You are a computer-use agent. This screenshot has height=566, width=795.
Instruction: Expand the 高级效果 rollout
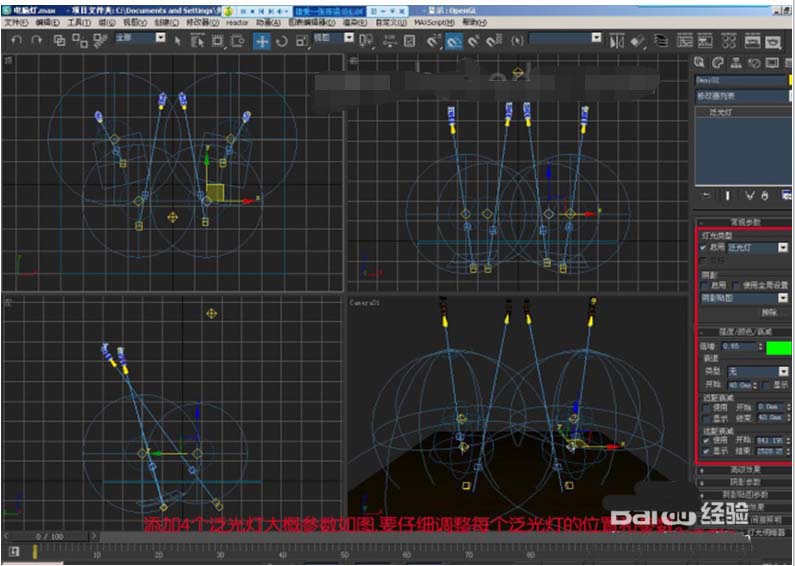pyautogui.click(x=745, y=468)
